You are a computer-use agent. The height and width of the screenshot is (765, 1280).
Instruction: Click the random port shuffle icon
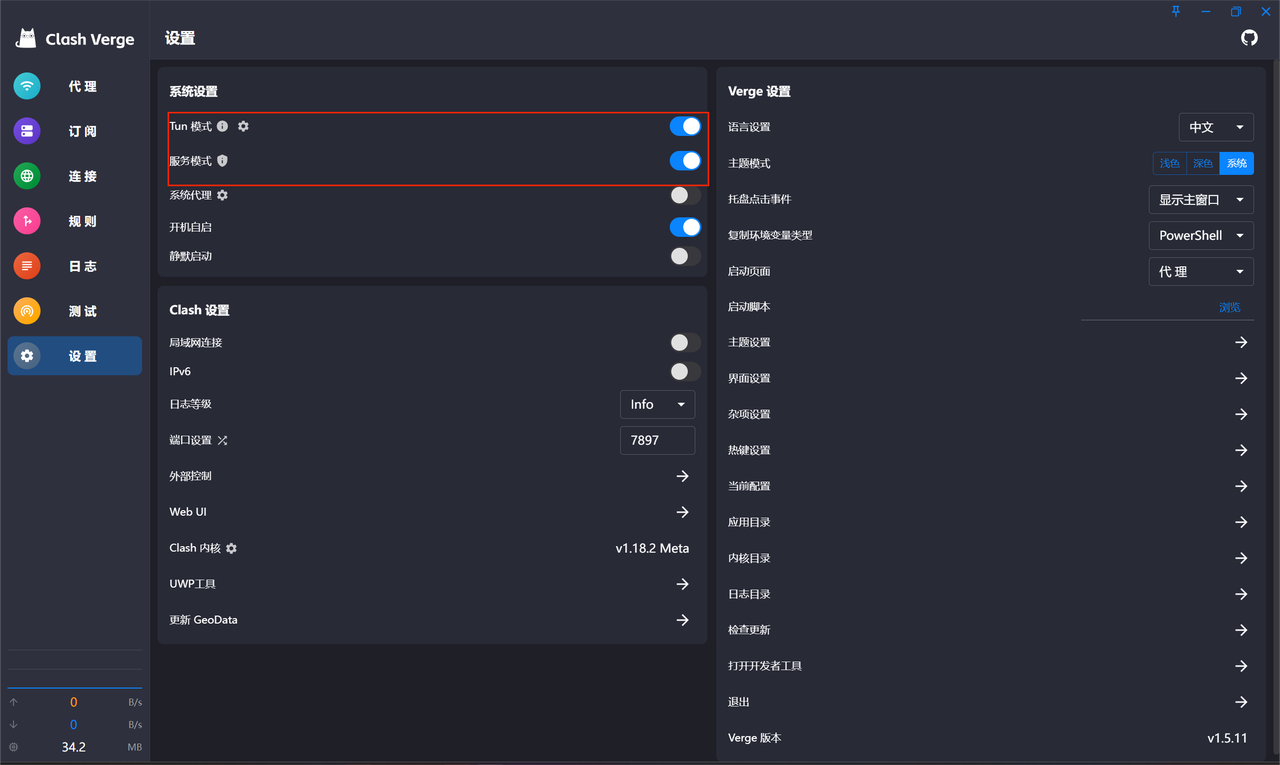click(222, 440)
